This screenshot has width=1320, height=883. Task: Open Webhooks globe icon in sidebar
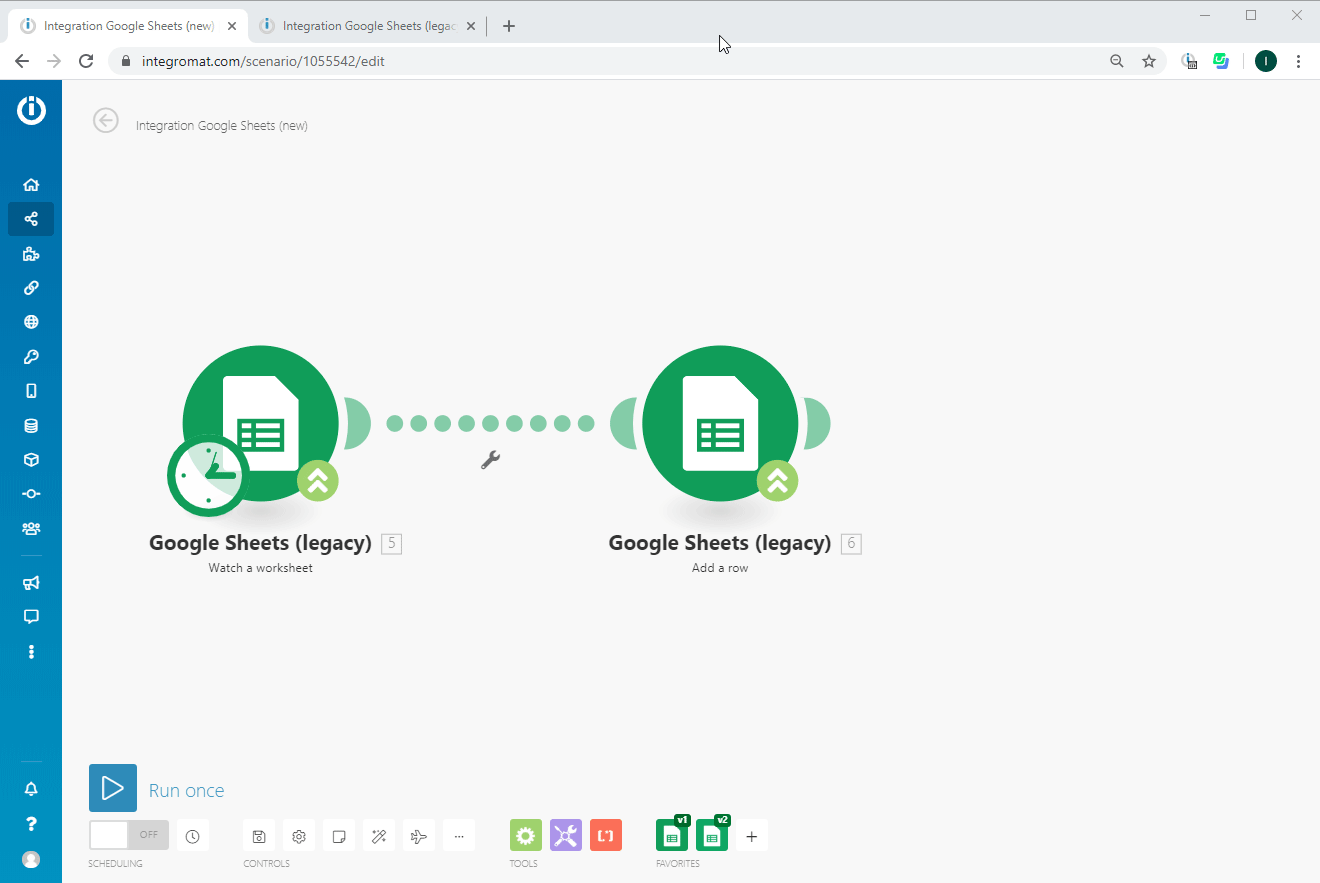31,322
